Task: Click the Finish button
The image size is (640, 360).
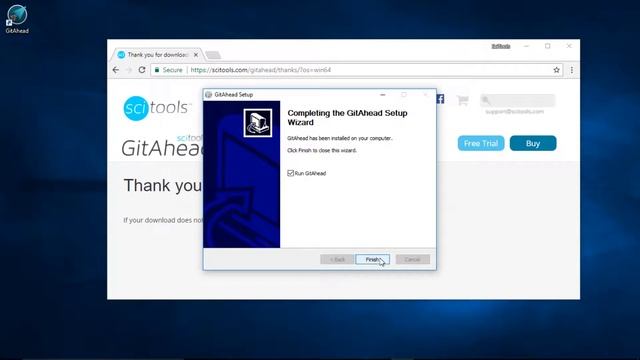Action: click(372, 260)
